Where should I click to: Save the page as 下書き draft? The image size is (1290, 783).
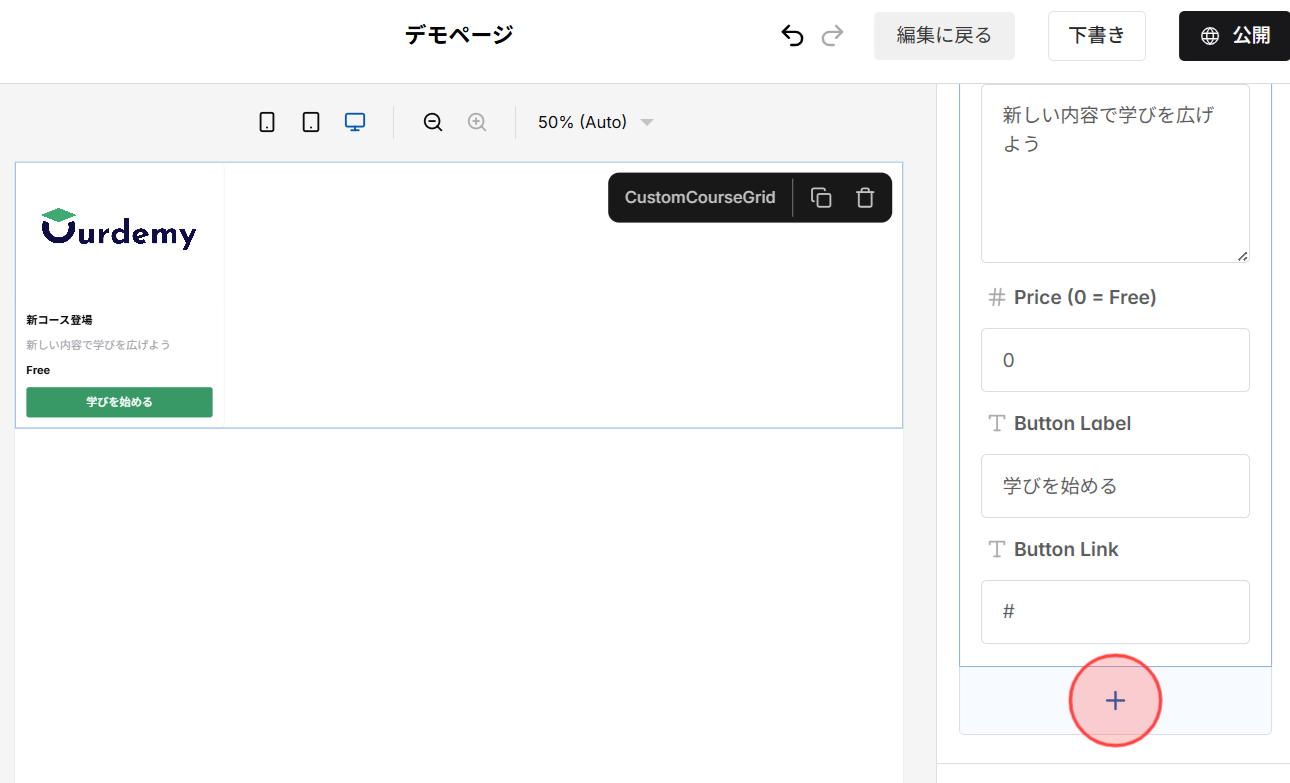tap(1097, 35)
